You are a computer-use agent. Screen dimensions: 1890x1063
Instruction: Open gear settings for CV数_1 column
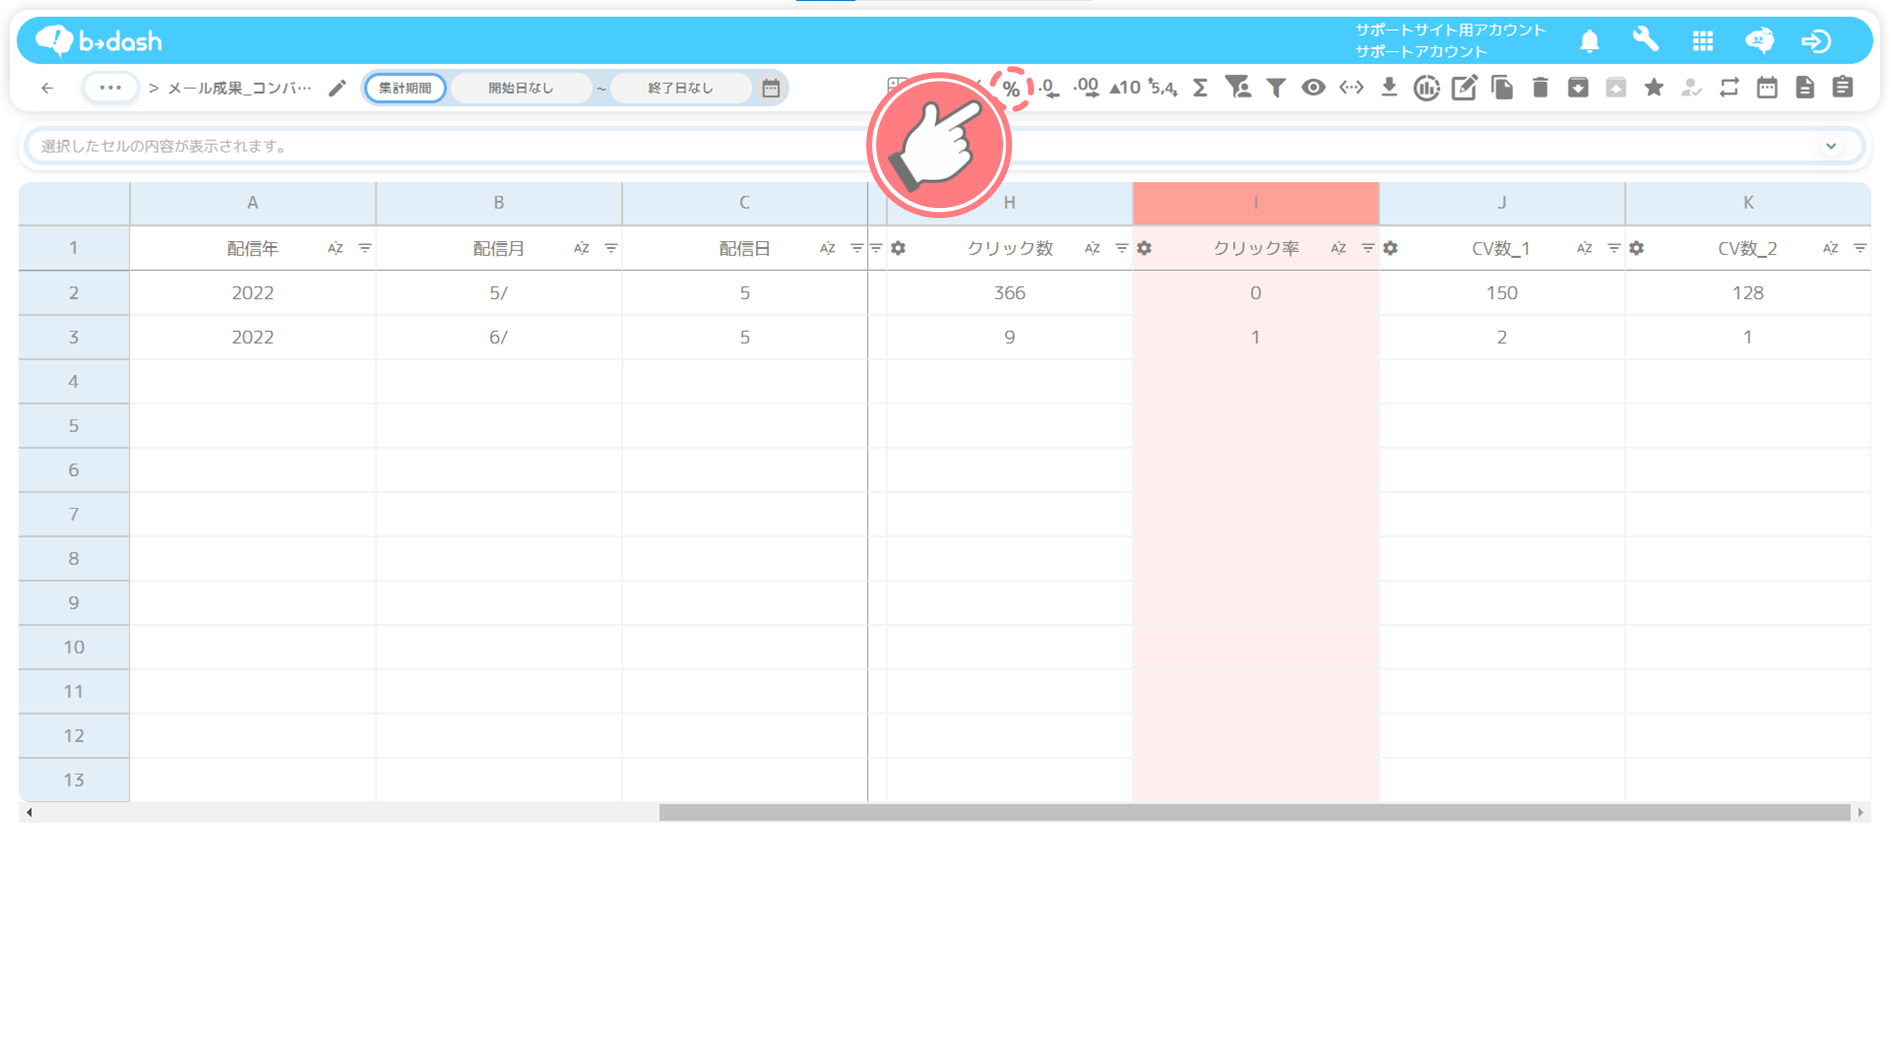click(1390, 248)
